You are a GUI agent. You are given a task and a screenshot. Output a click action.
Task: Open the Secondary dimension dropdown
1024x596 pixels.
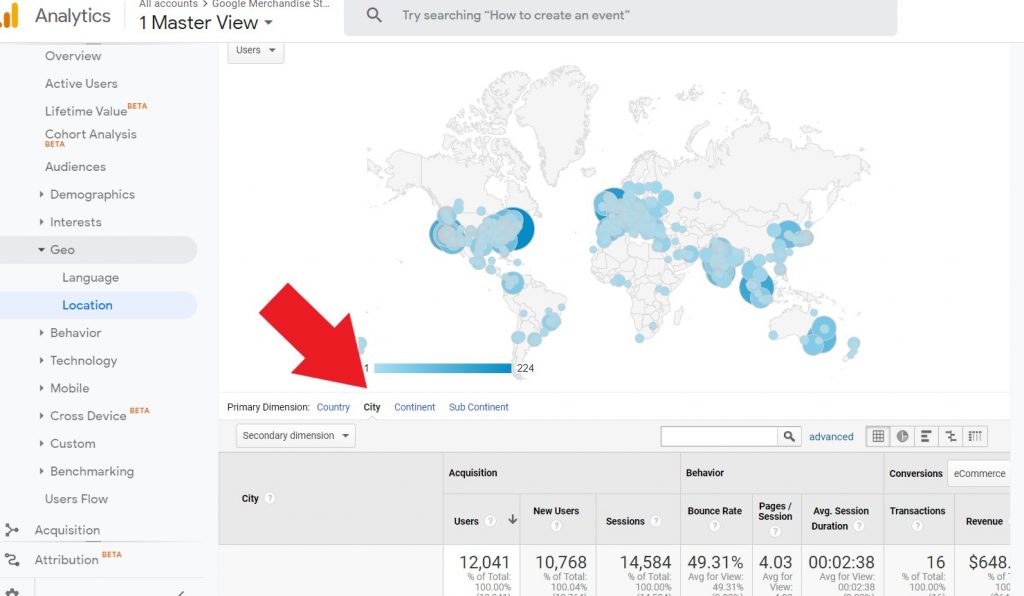pos(295,435)
